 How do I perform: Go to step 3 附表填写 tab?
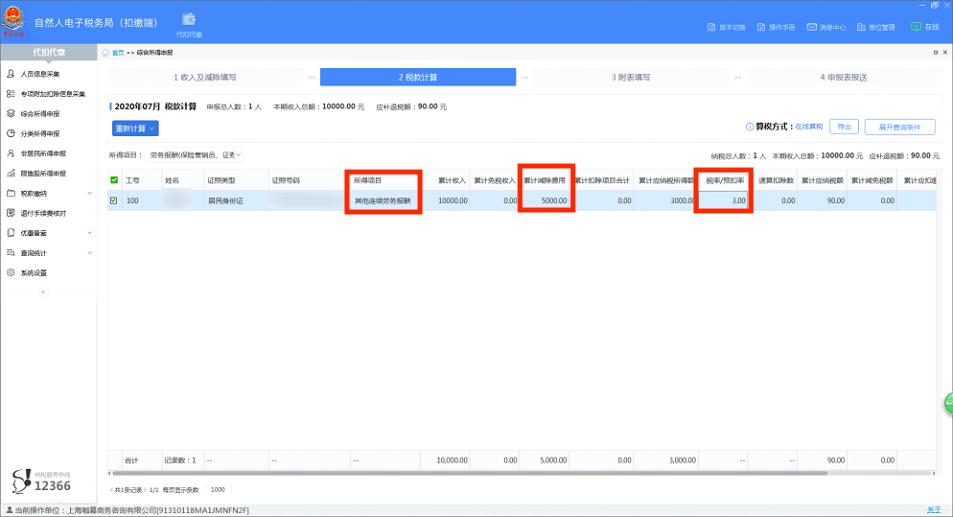[x=630, y=77]
